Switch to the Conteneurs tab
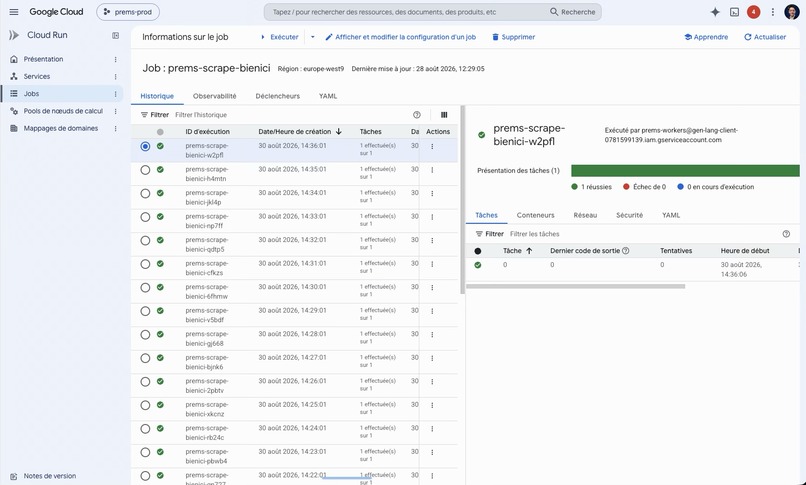The image size is (806, 485). pos(536,215)
